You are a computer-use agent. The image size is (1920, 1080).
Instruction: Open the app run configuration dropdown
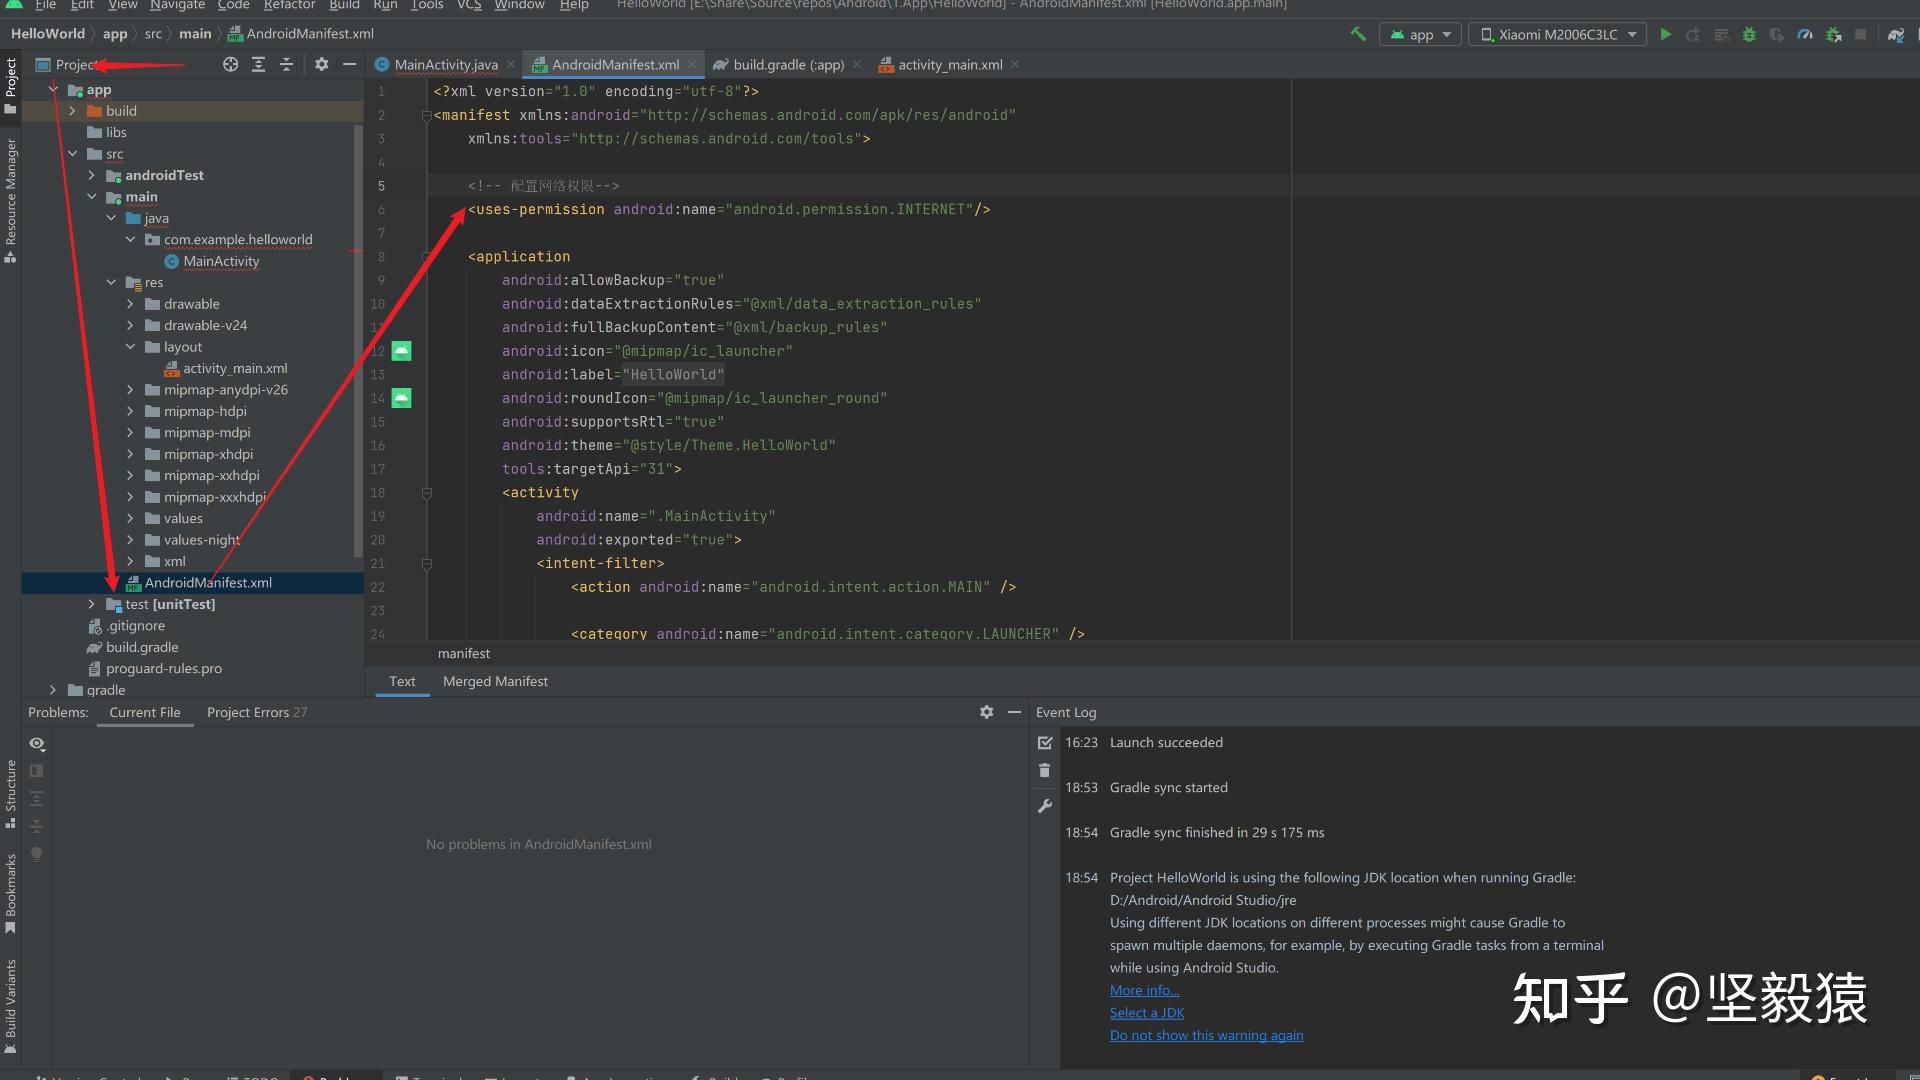(1420, 34)
